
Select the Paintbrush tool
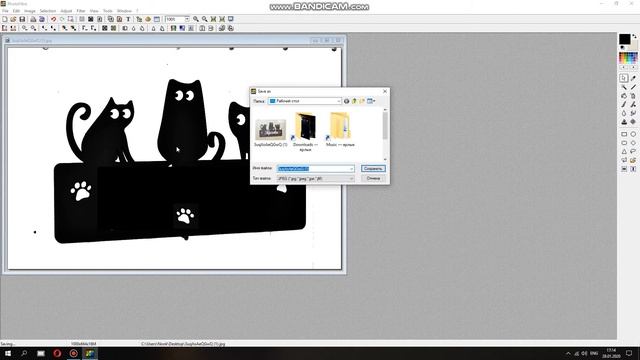pyautogui.click(x=624, y=104)
